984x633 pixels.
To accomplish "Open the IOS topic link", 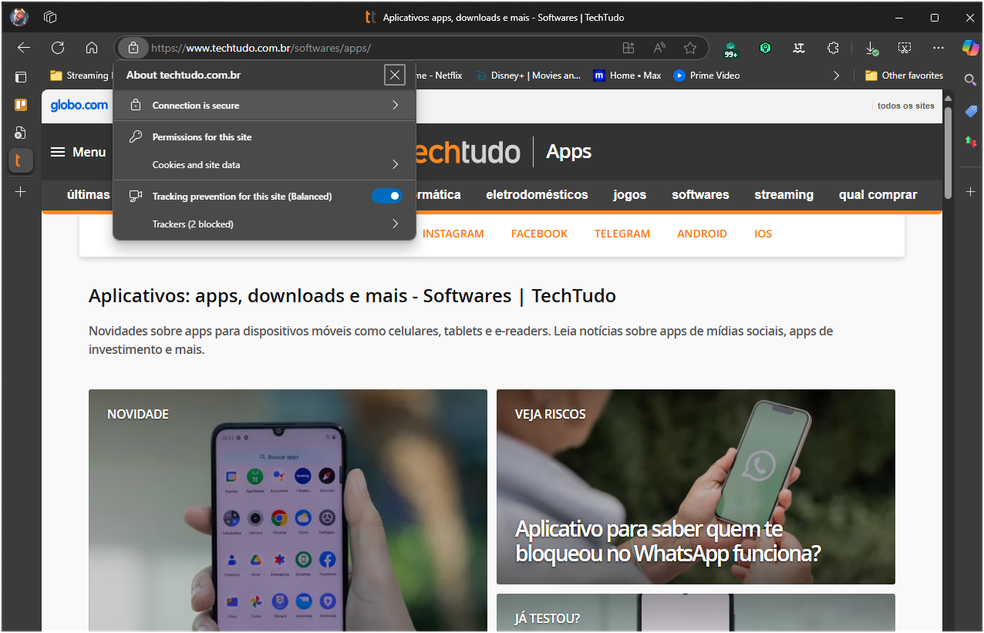I will point(763,233).
